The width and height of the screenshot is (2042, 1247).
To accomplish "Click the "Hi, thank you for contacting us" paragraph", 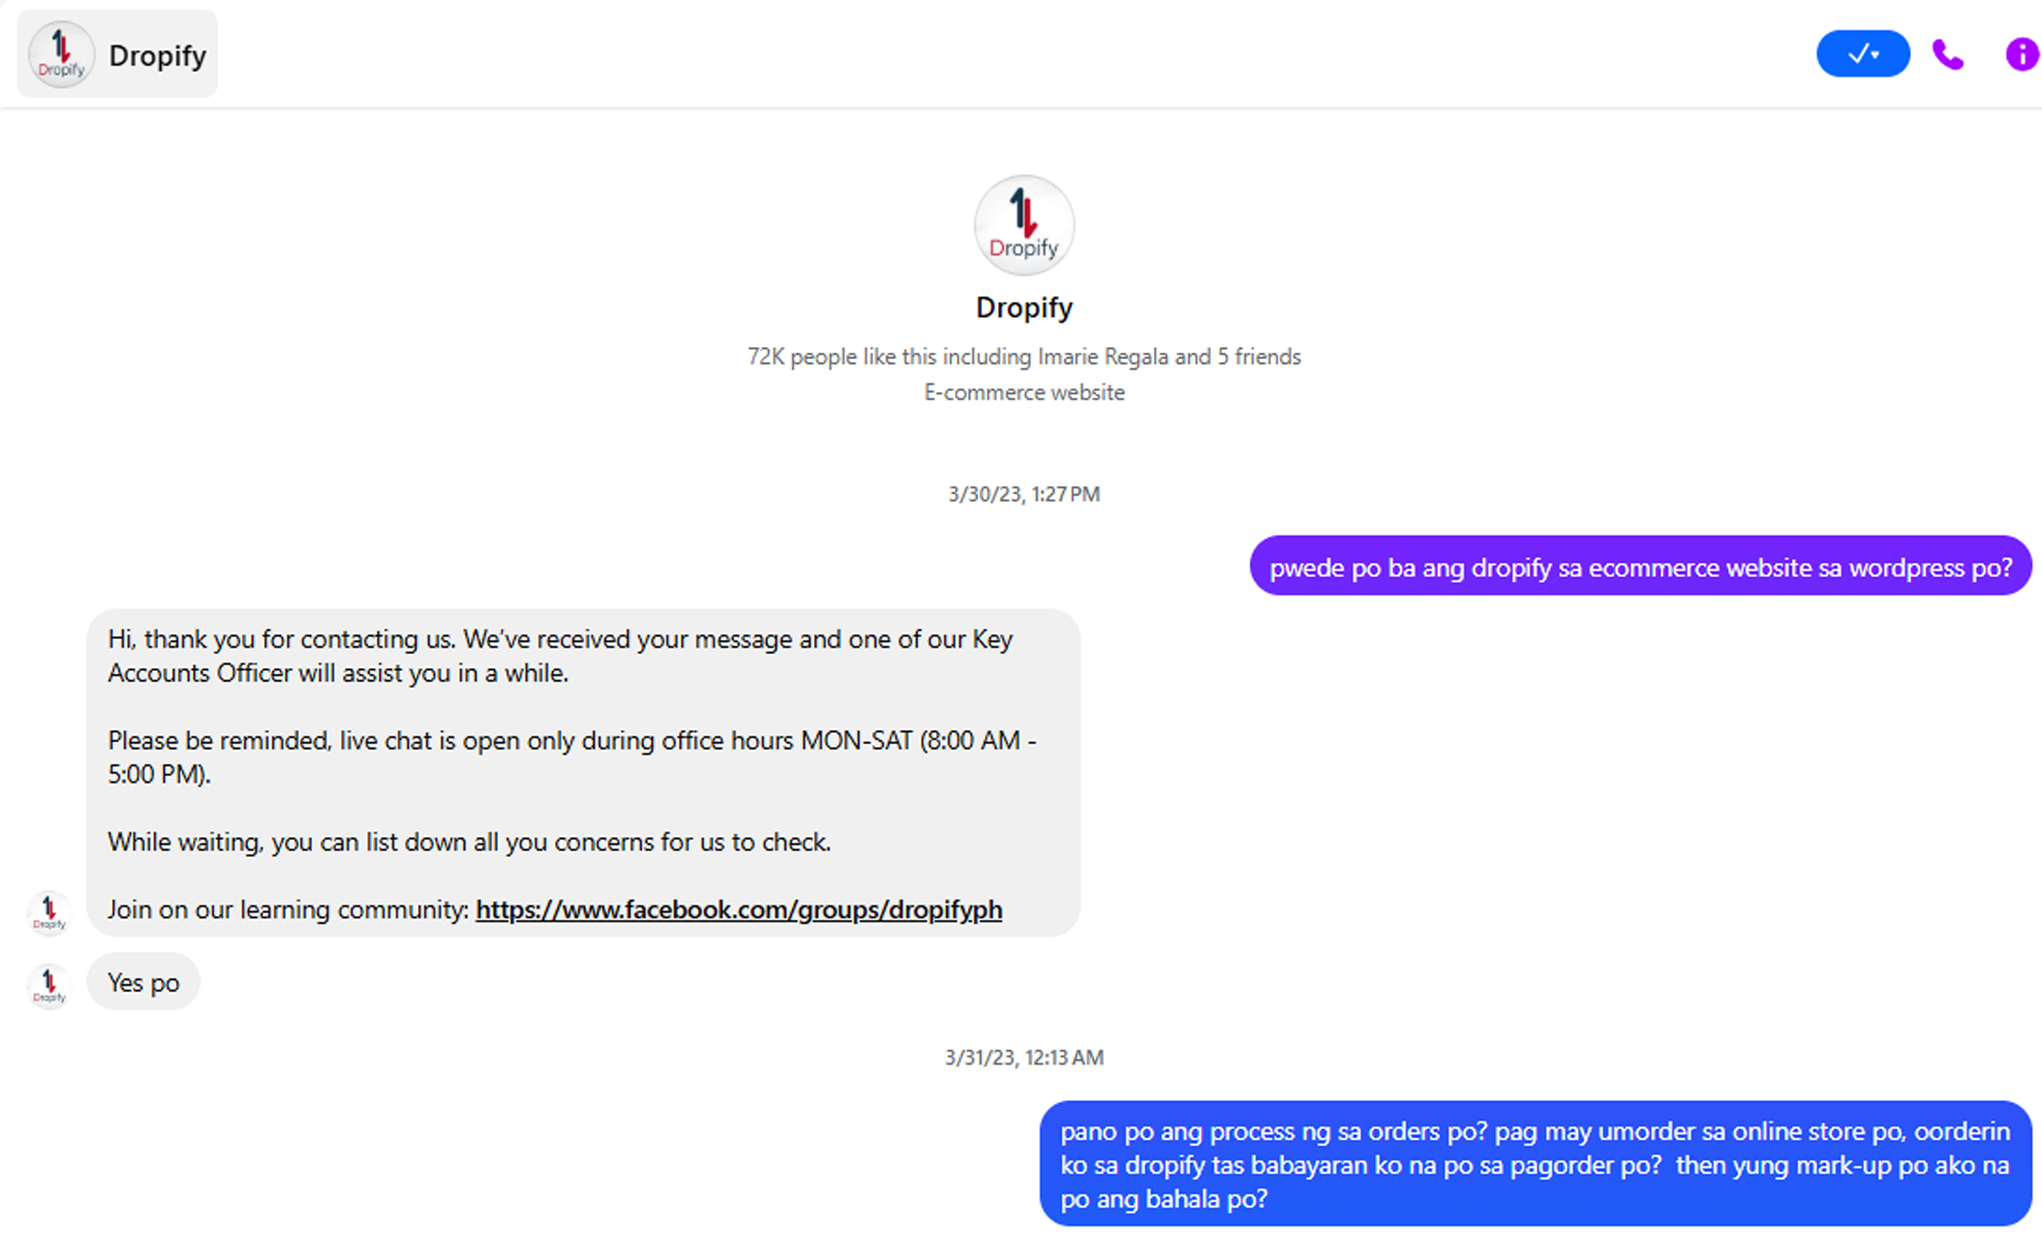I will point(560,656).
